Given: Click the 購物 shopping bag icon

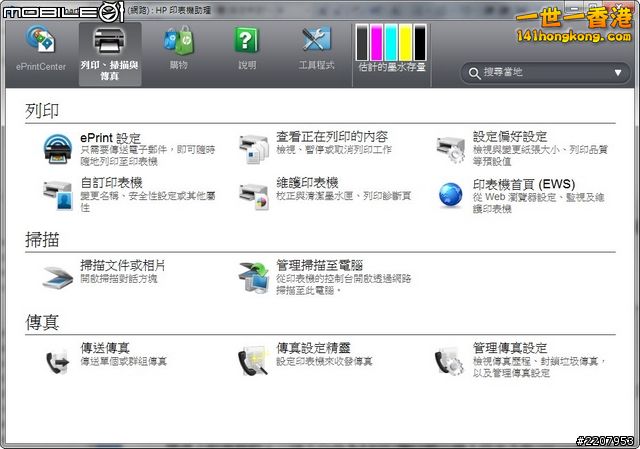Looking at the screenshot, I should [x=179, y=42].
